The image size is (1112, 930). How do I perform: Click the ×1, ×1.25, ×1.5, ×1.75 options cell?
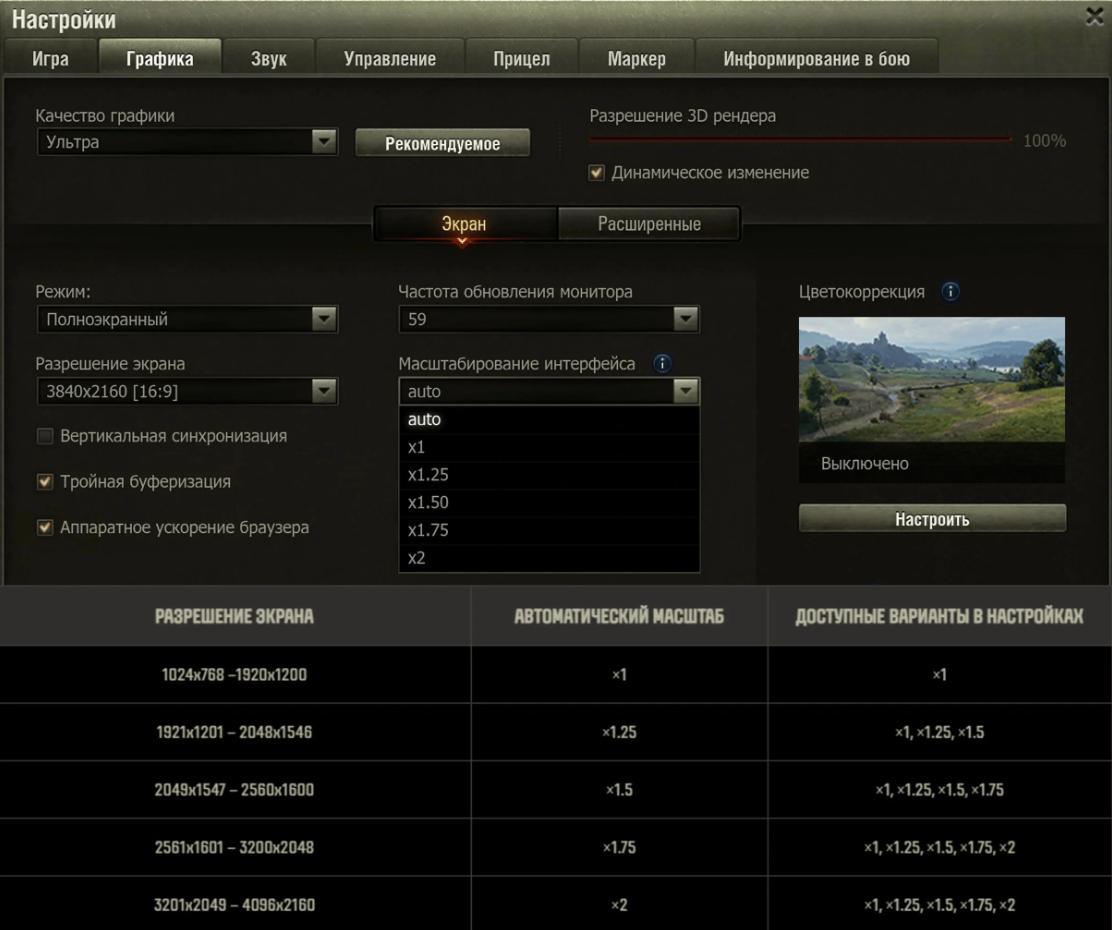[x=940, y=790]
